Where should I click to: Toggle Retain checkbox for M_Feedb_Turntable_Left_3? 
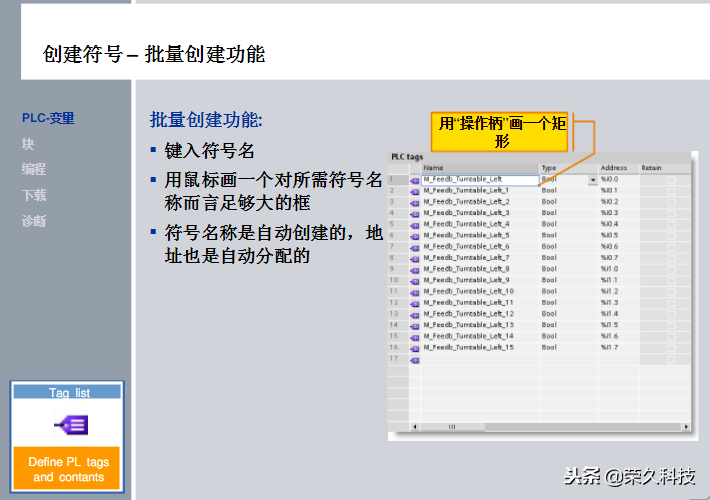tap(671, 213)
